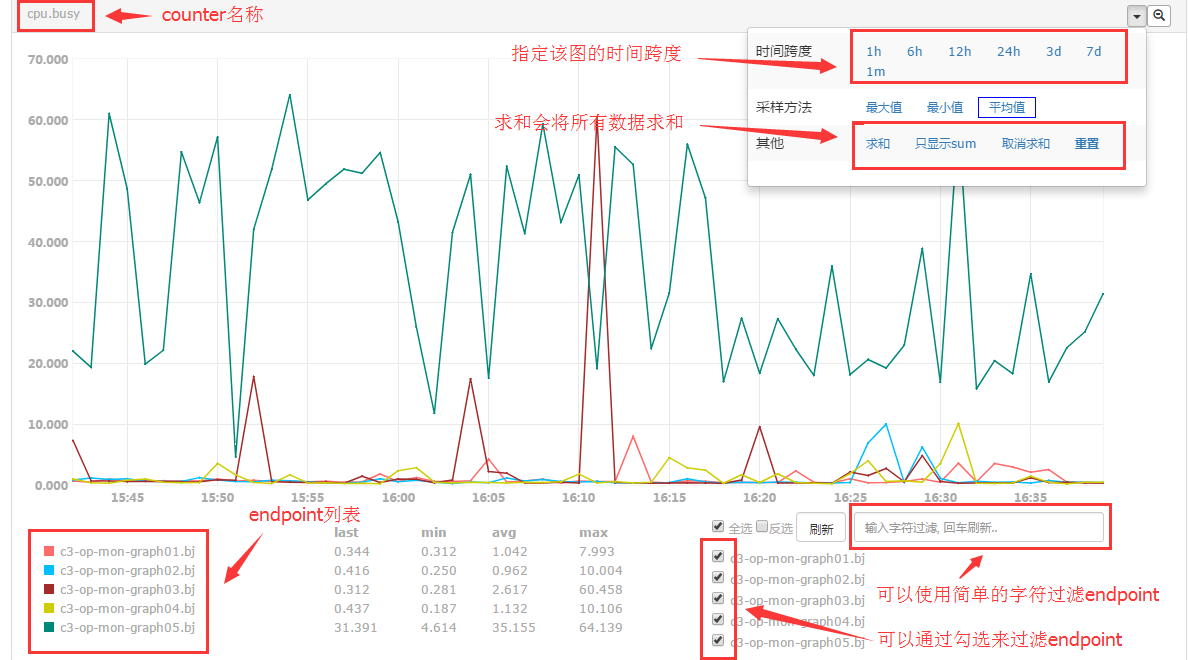Click 重置 to reset chart
The image size is (1188, 660).
(1087, 144)
